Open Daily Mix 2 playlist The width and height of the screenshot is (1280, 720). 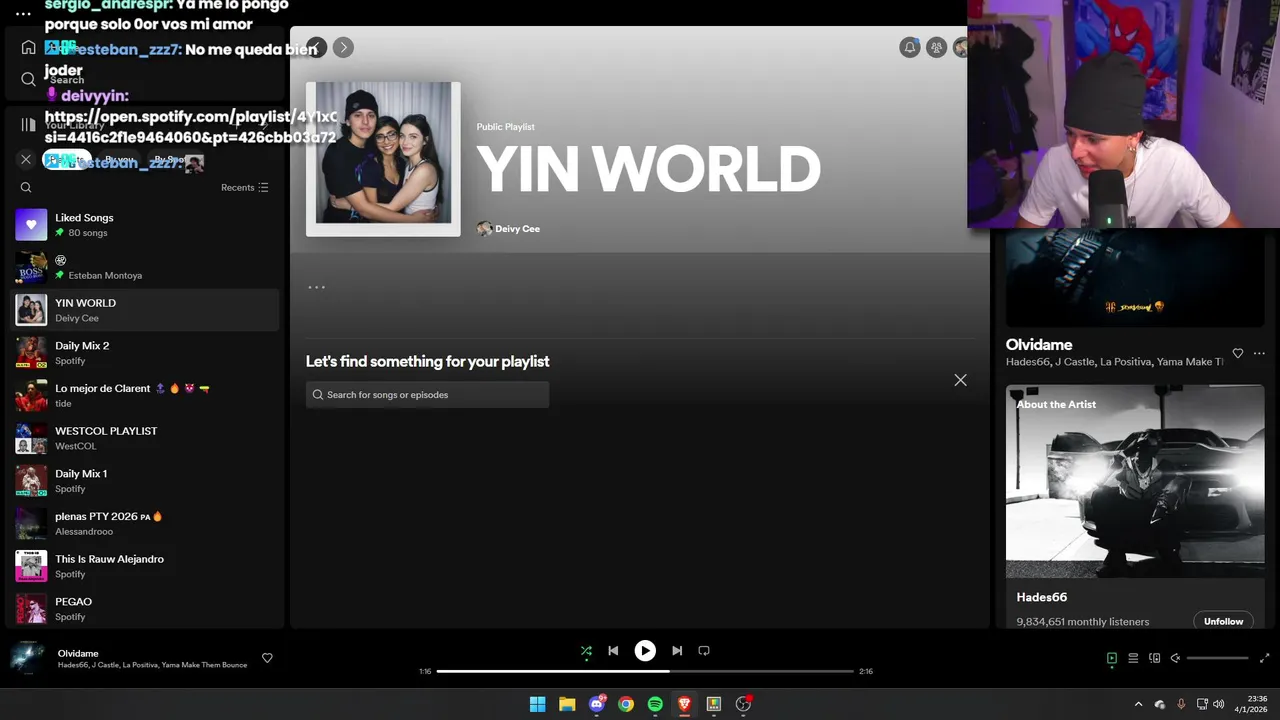point(145,353)
